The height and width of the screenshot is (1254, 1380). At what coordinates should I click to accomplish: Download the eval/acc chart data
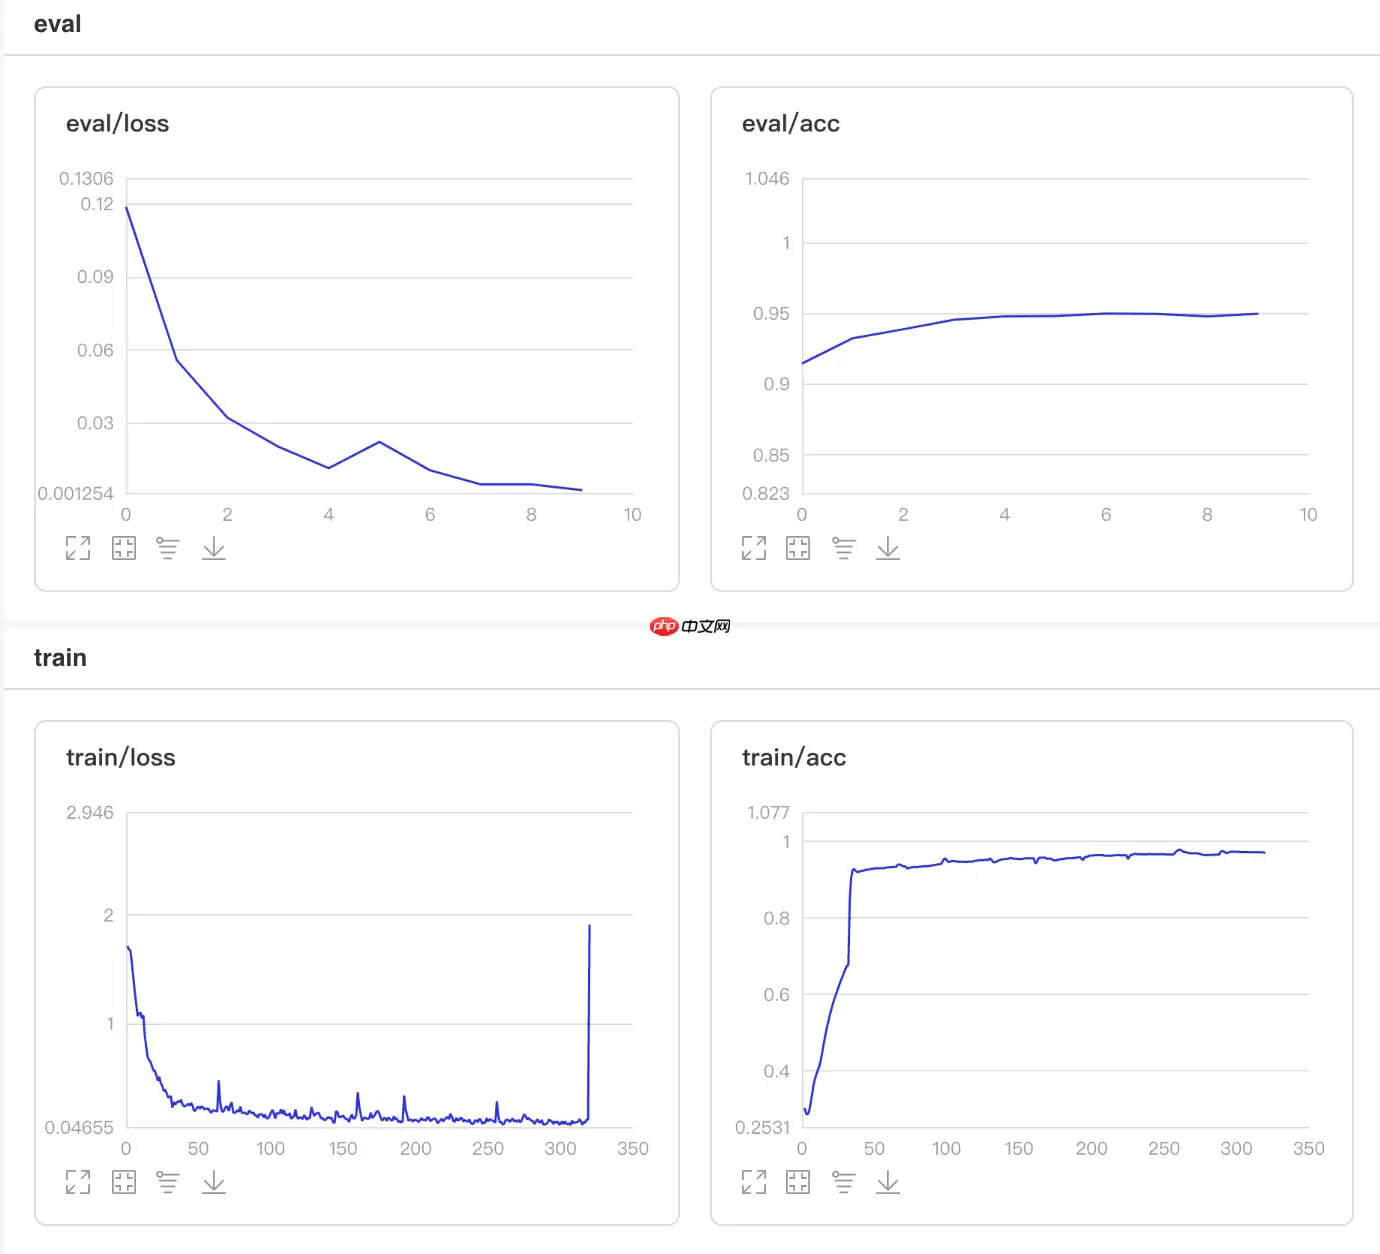(x=888, y=548)
